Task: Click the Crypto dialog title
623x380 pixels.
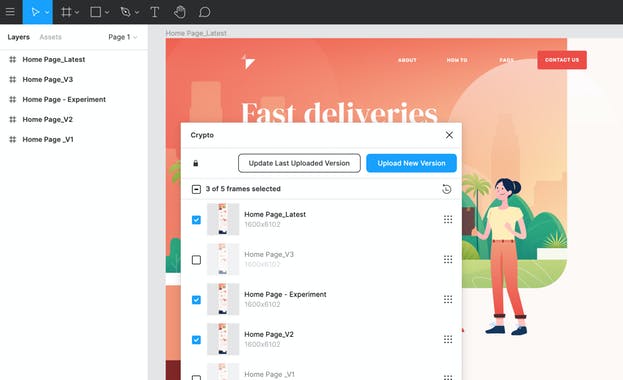Action: point(202,135)
